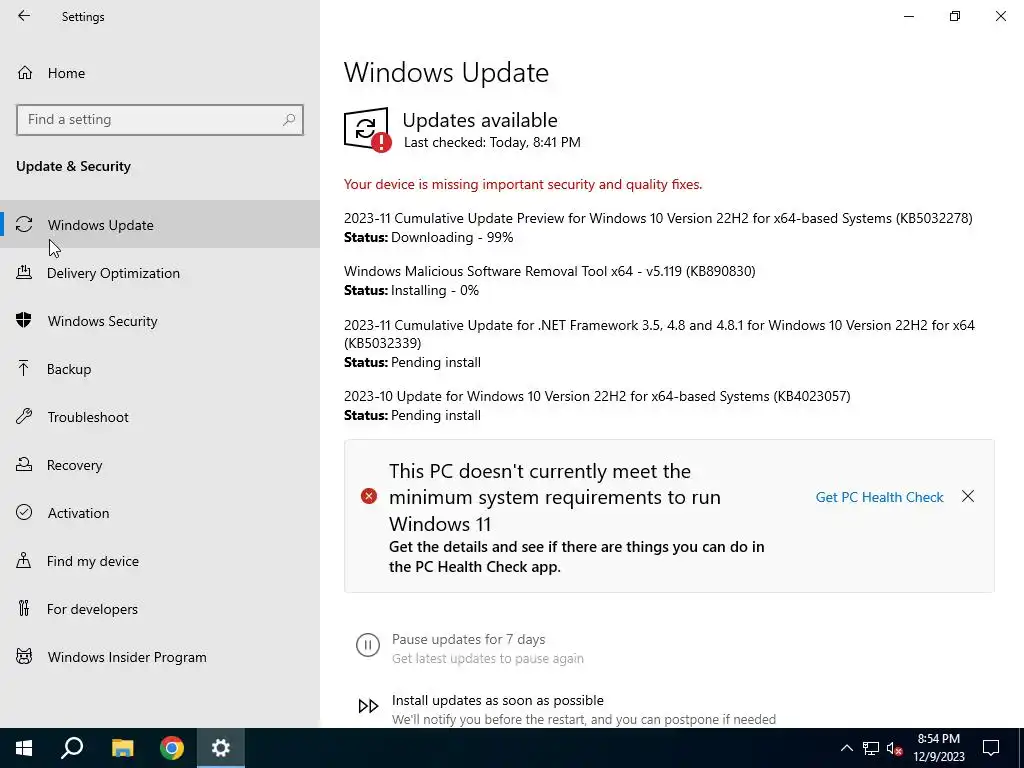Click the Updates available status icon
The width and height of the screenshot is (1024, 768).
click(x=367, y=129)
